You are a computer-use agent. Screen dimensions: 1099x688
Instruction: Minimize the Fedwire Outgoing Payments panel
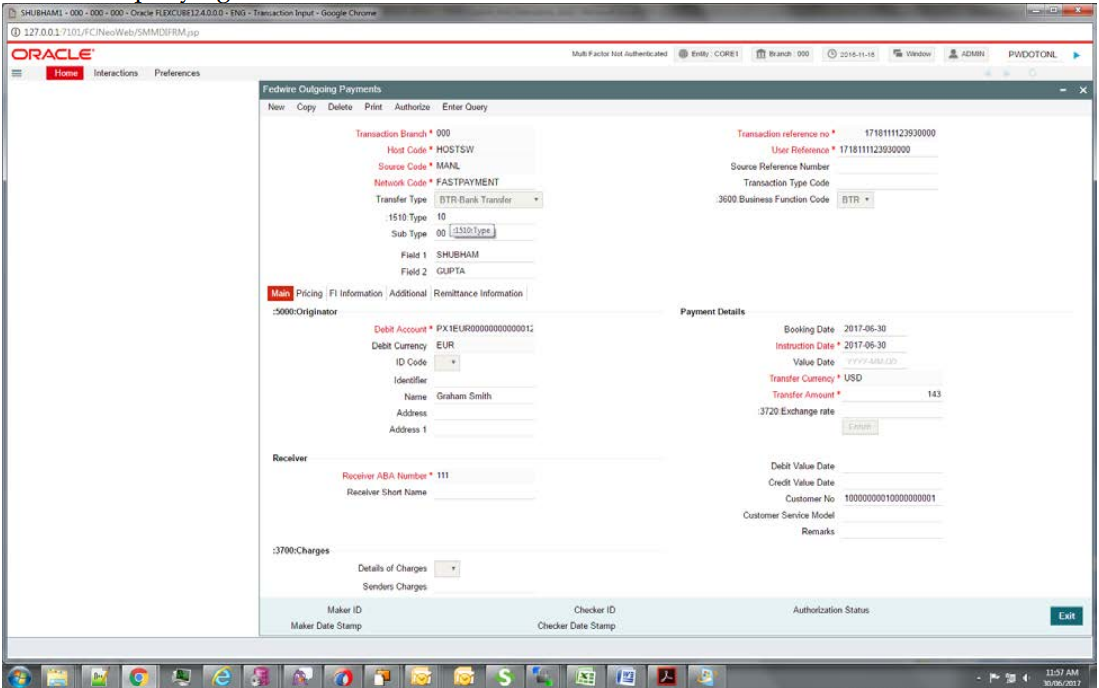(1063, 90)
